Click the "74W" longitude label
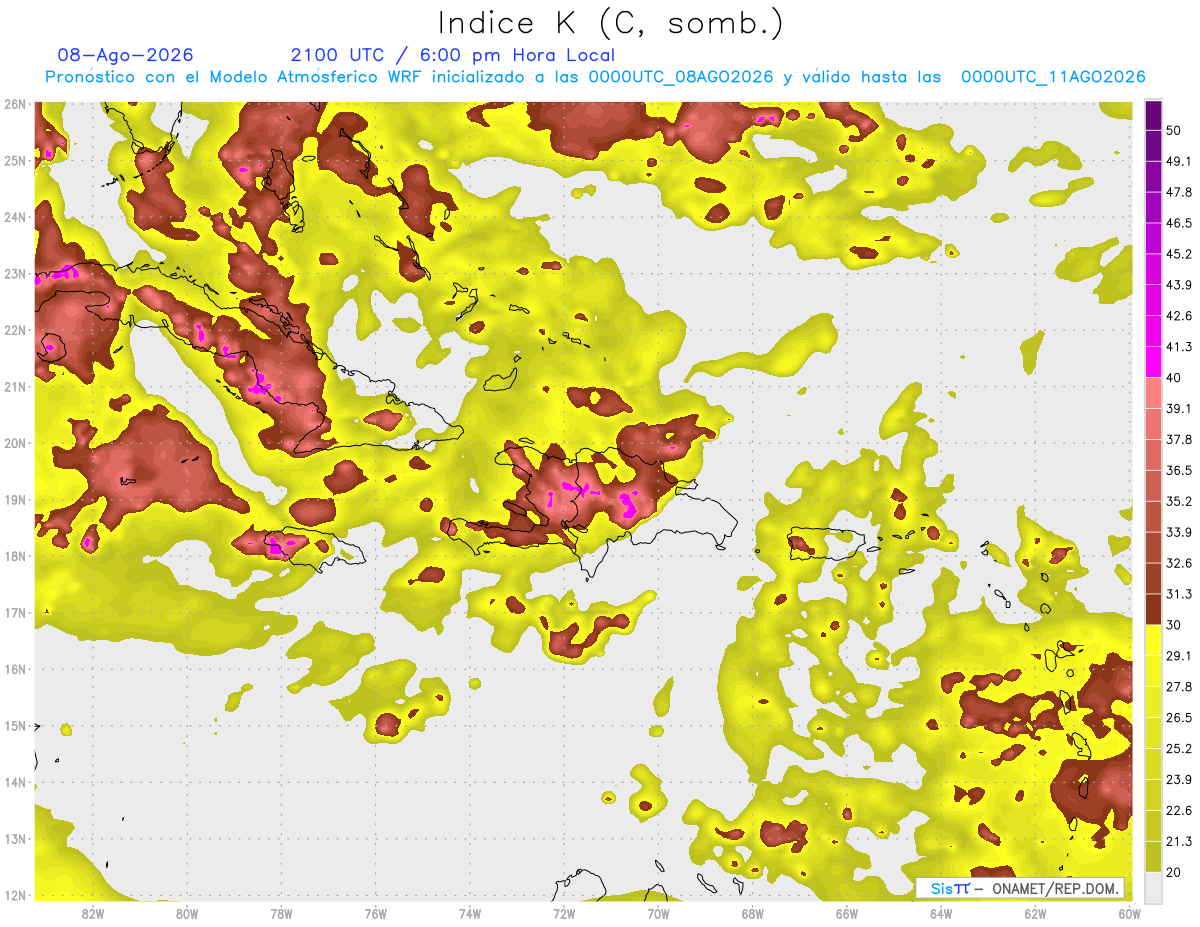This screenshot has width=1200, height=927. pyautogui.click(x=469, y=913)
